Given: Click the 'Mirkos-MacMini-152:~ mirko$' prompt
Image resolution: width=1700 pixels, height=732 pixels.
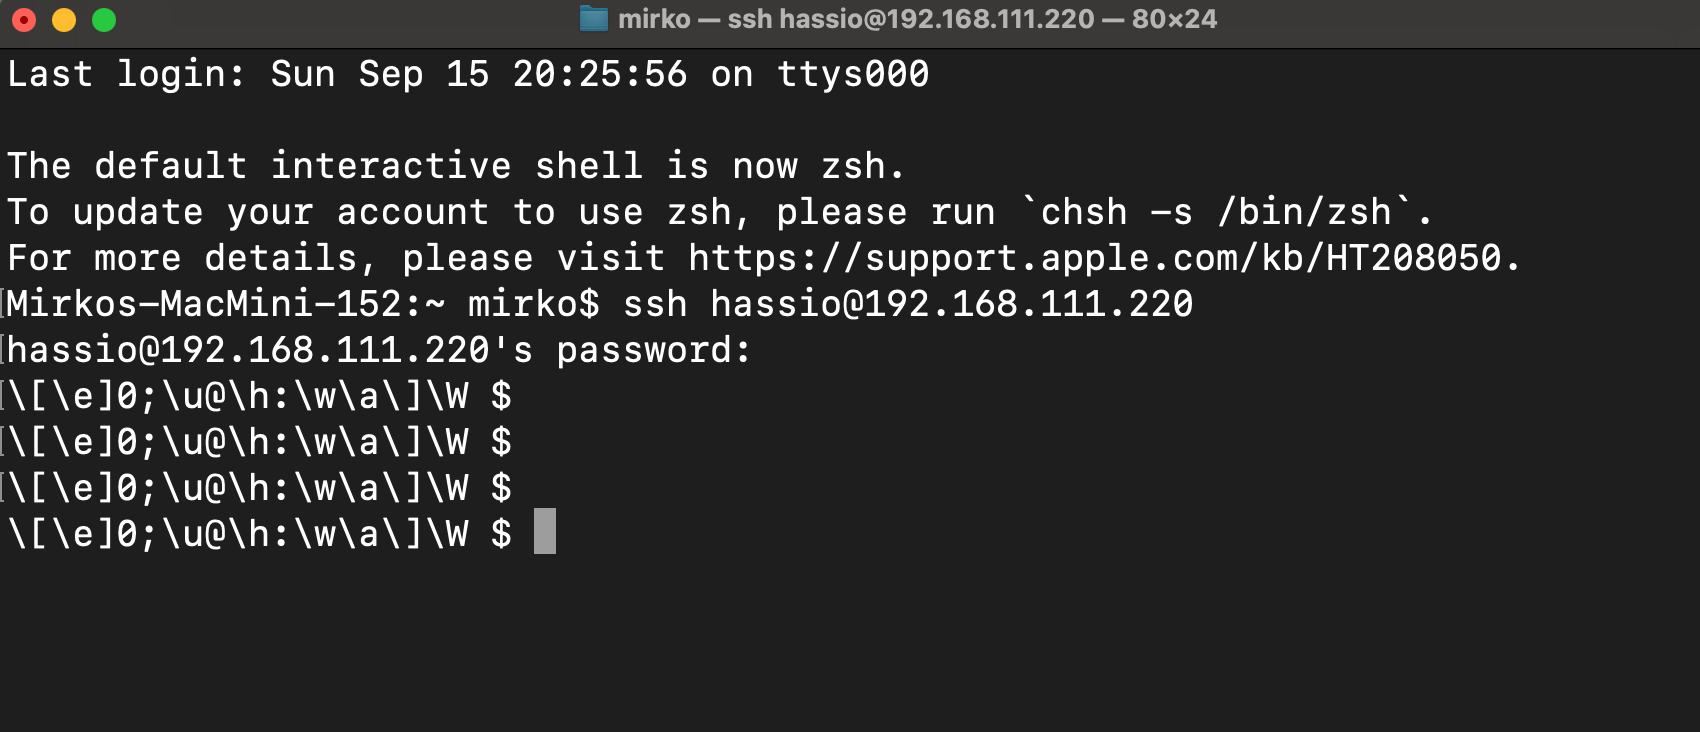Looking at the screenshot, I should (303, 304).
